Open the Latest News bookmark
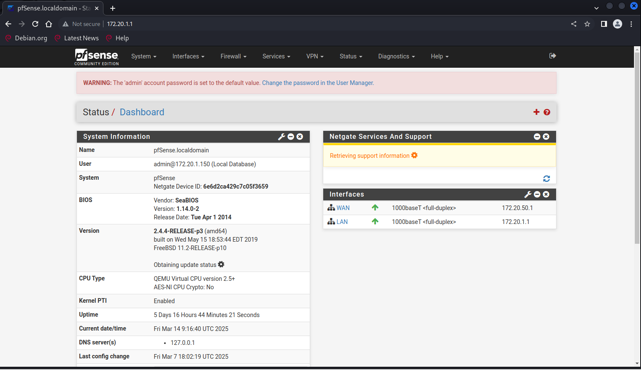Viewport: 641px width, 370px height. pyautogui.click(x=77, y=38)
